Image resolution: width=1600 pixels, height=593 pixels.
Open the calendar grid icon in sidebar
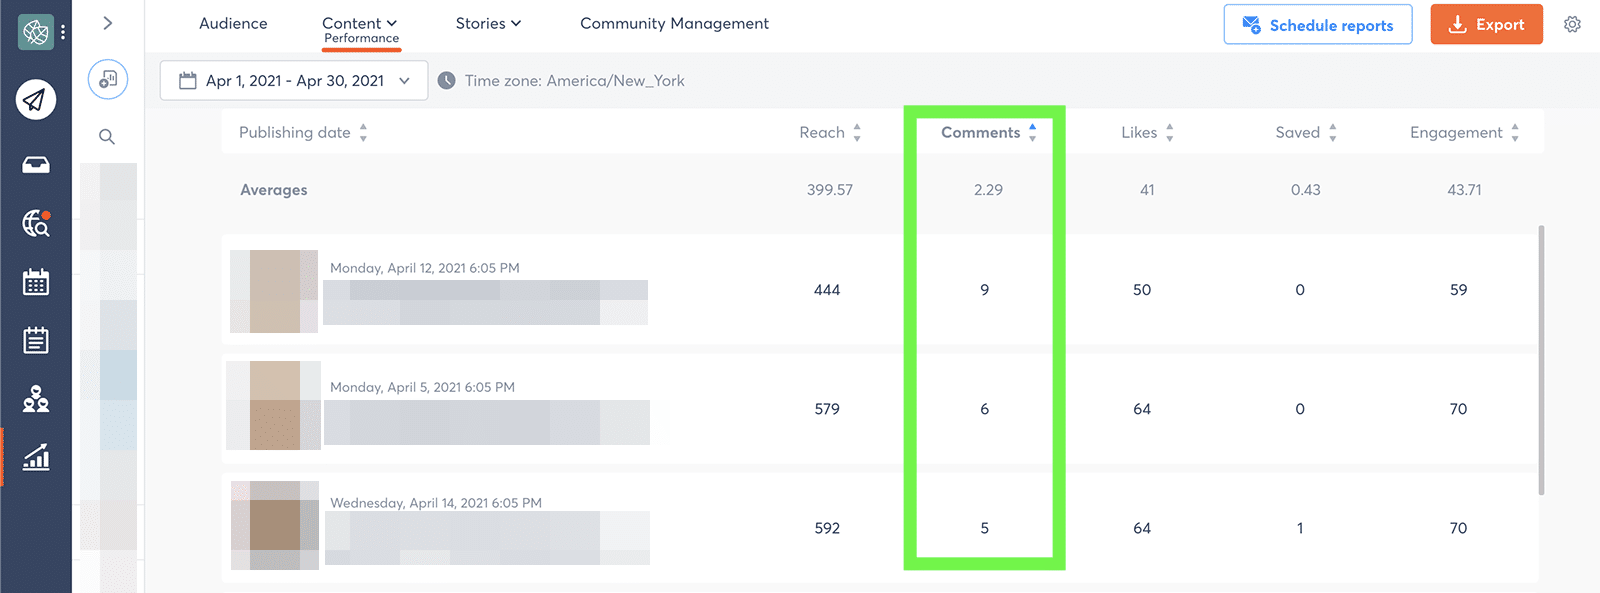(x=36, y=282)
